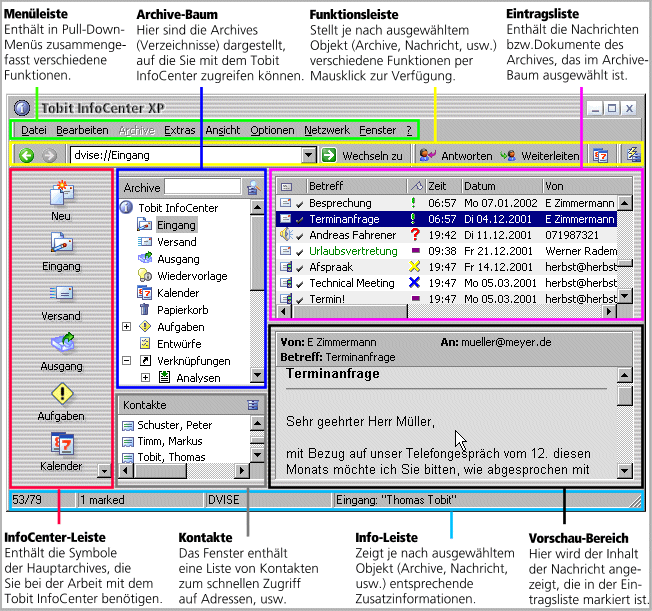This screenshot has width=652, height=611.
Task: Click contacts horizontal scrollbar right arrow
Action: pos(241,471)
